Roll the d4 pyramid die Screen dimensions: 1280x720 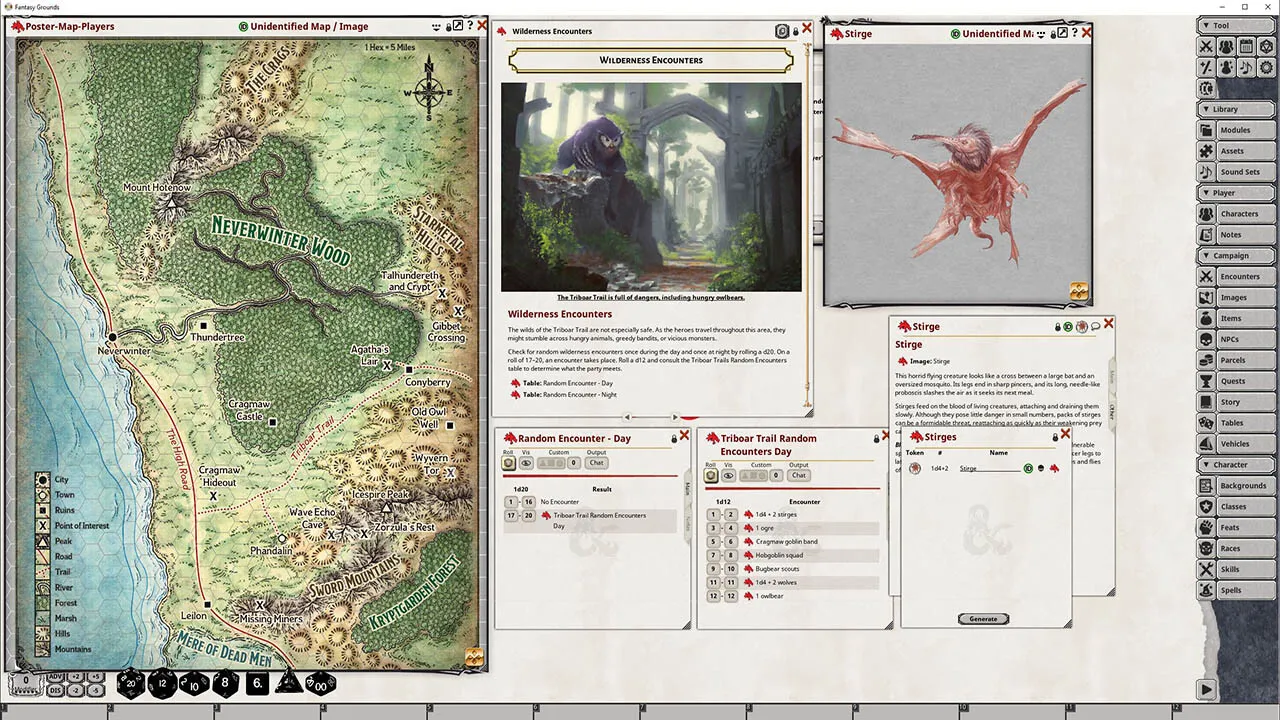click(x=289, y=684)
